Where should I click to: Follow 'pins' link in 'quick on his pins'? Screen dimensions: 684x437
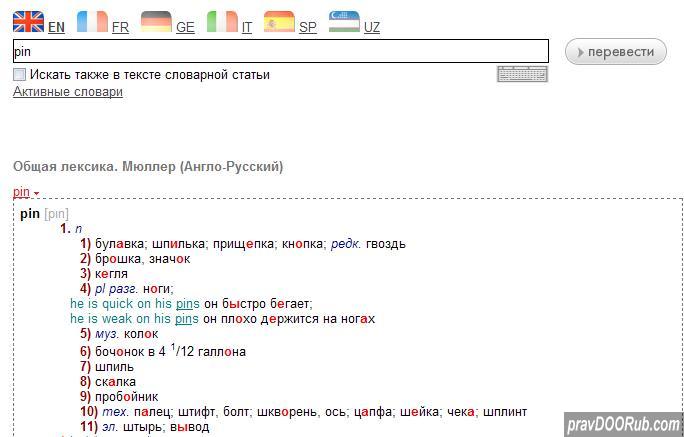tap(188, 304)
